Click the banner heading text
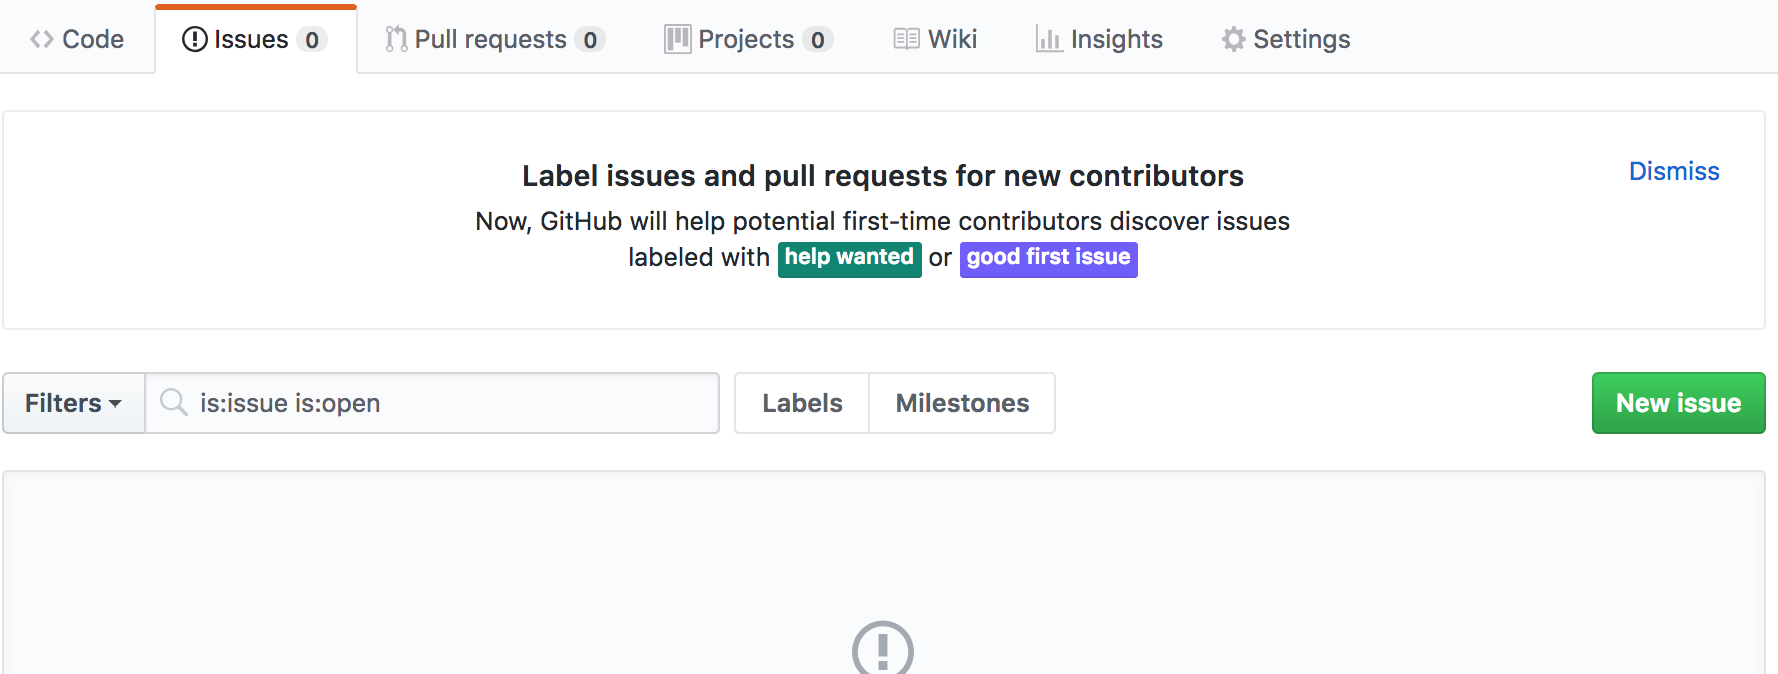Viewport: 1778px width, 674px height. pos(883,176)
